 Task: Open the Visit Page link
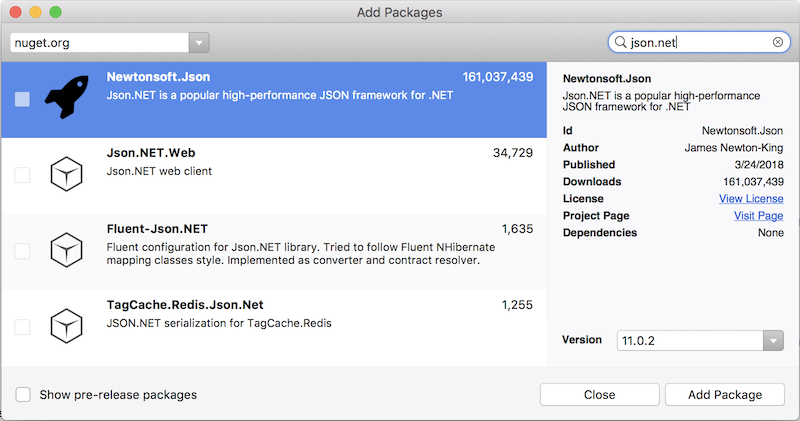coord(759,215)
